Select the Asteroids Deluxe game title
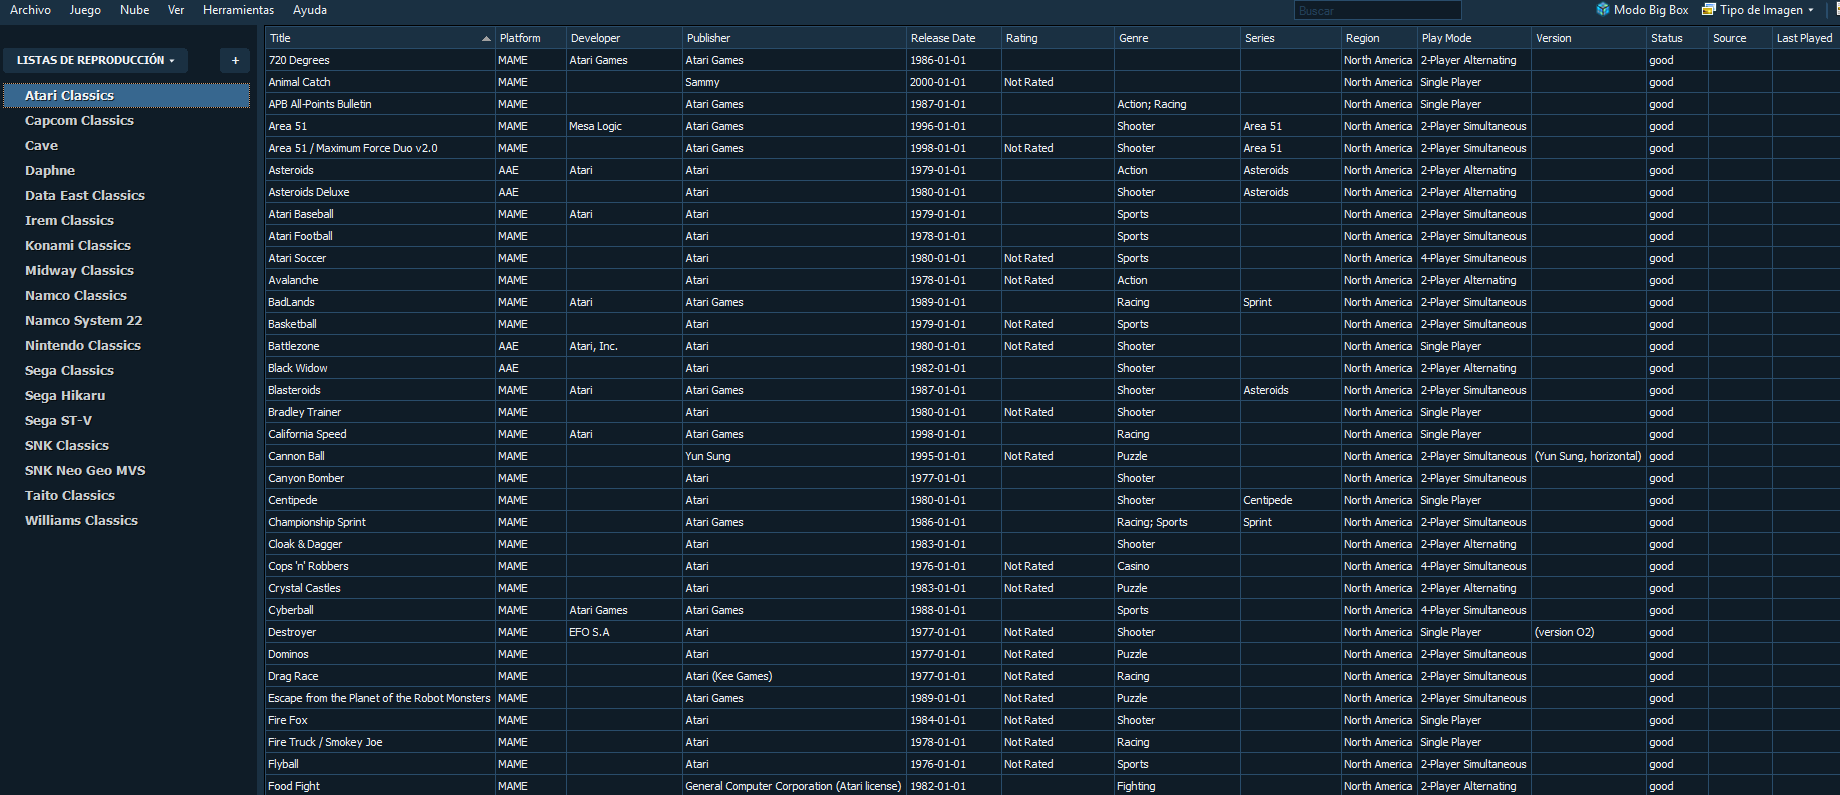Screen dimensions: 1840x795 pos(308,192)
